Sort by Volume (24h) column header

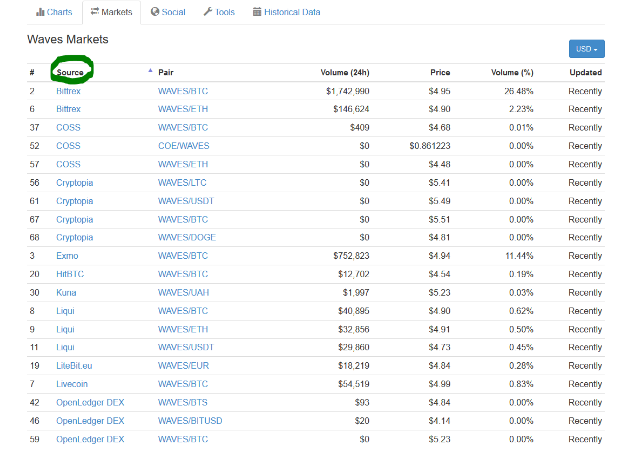coord(345,72)
